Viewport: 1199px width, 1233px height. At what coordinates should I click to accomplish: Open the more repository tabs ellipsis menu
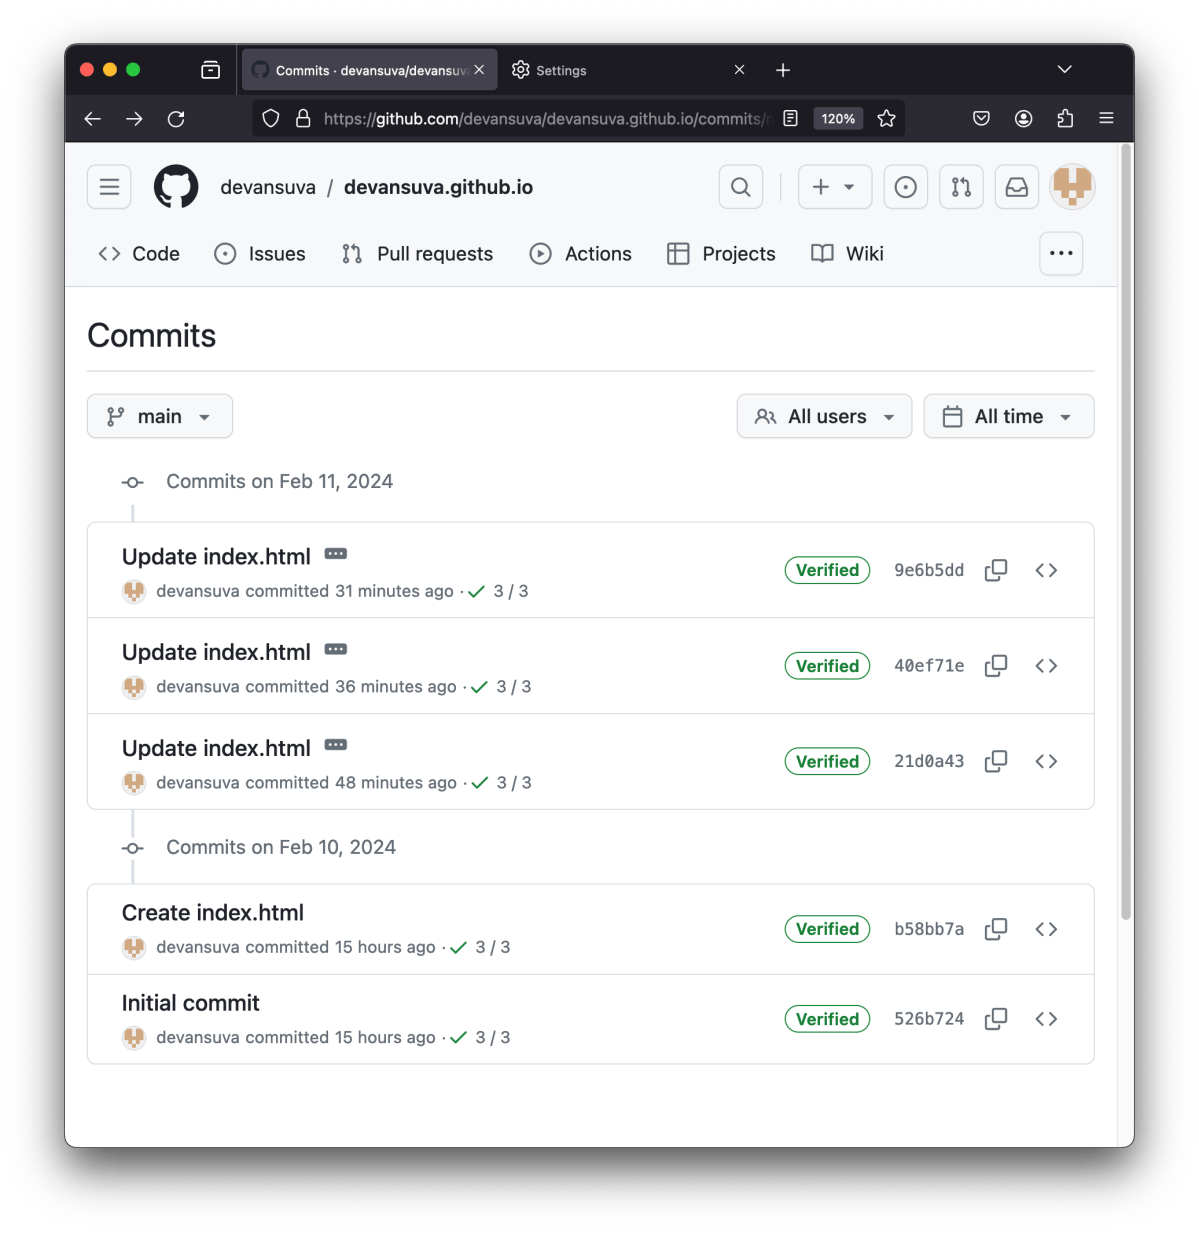click(x=1061, y=254)
